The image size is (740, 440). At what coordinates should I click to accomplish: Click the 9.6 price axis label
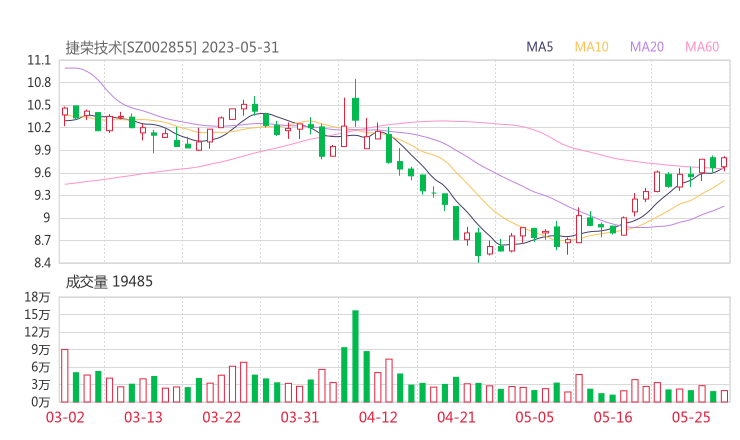pyautogui.click(x=42, y=173)
